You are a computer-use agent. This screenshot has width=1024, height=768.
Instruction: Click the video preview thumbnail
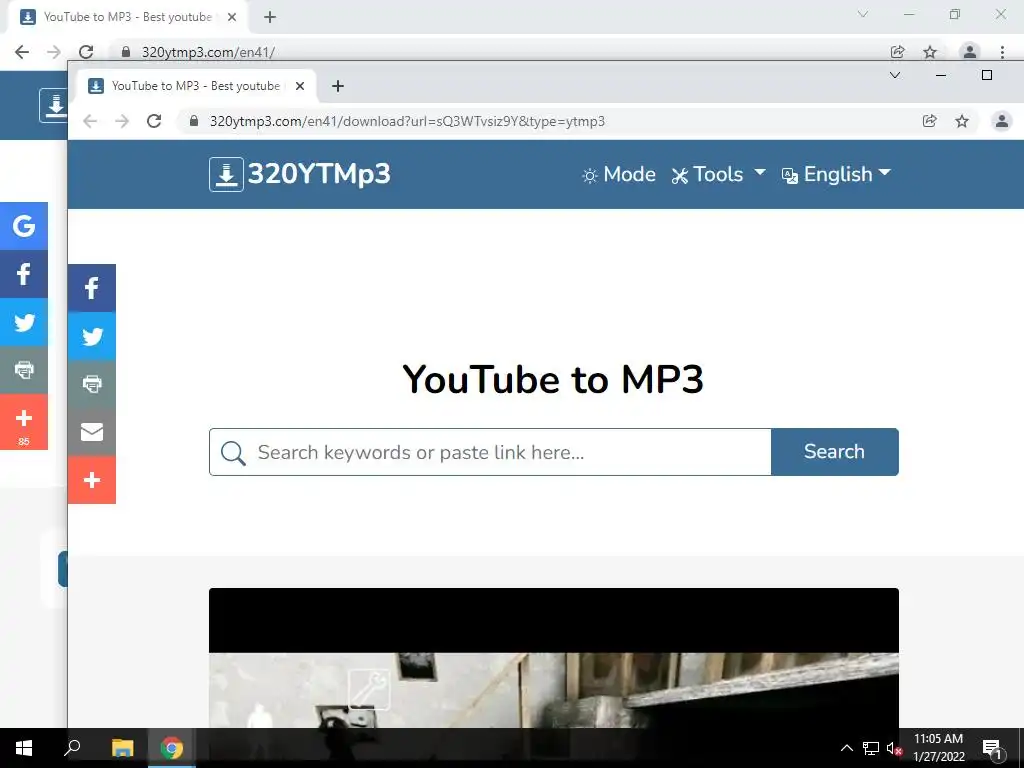554,658
